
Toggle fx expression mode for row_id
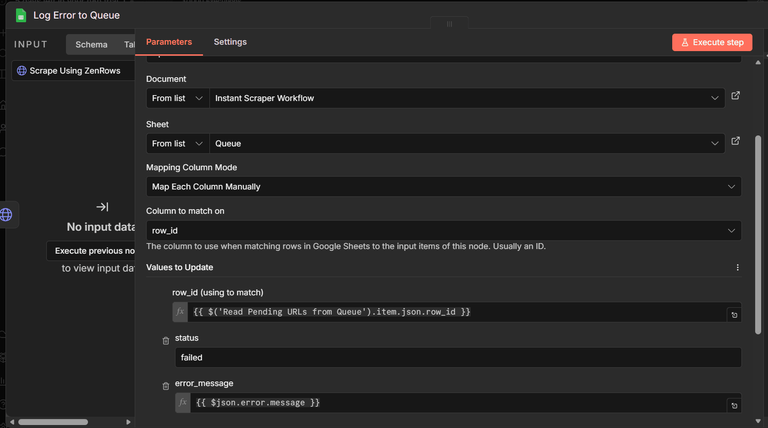[x=180, y=312]
